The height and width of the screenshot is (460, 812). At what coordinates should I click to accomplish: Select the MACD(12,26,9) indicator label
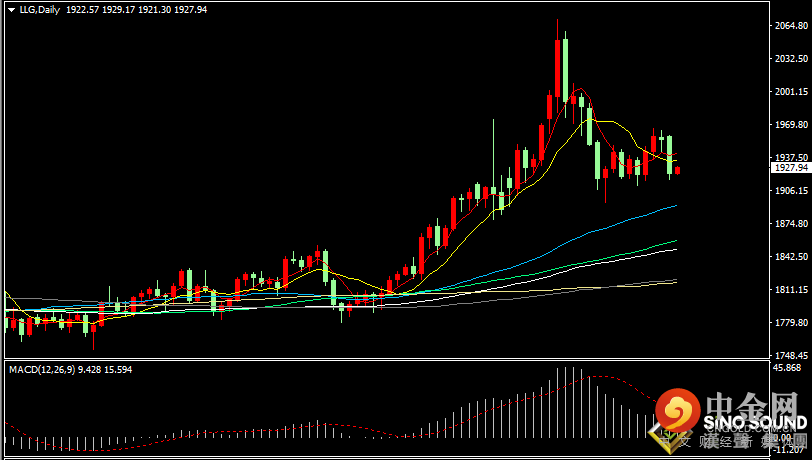(42, 370)
